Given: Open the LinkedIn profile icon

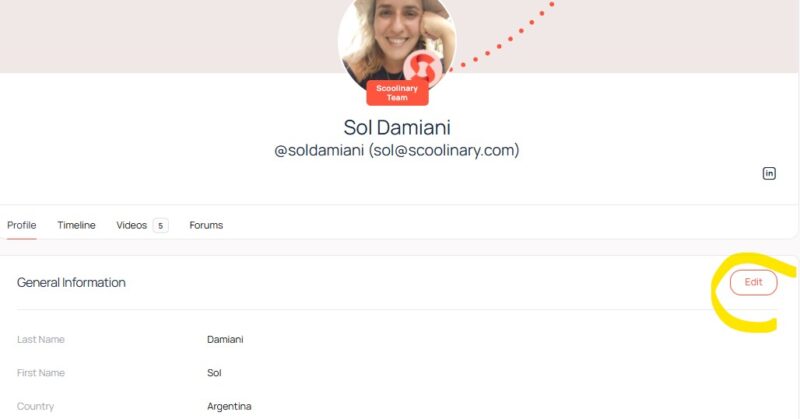Looking at the screenshot, I should pyautogui.click(x=769, y=174).
